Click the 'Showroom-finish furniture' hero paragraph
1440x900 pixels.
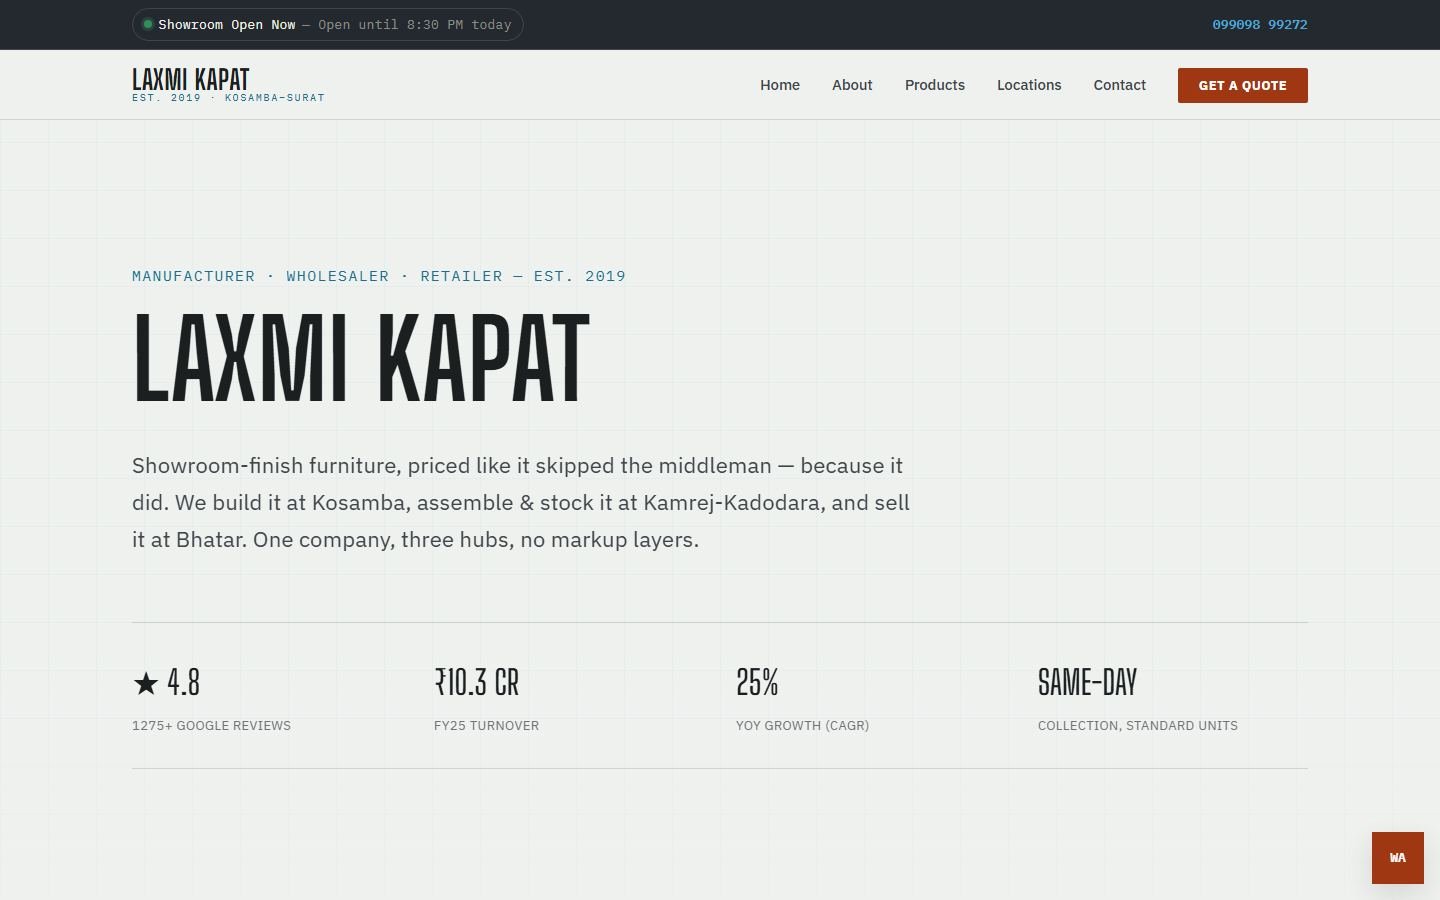pos(521,503)
